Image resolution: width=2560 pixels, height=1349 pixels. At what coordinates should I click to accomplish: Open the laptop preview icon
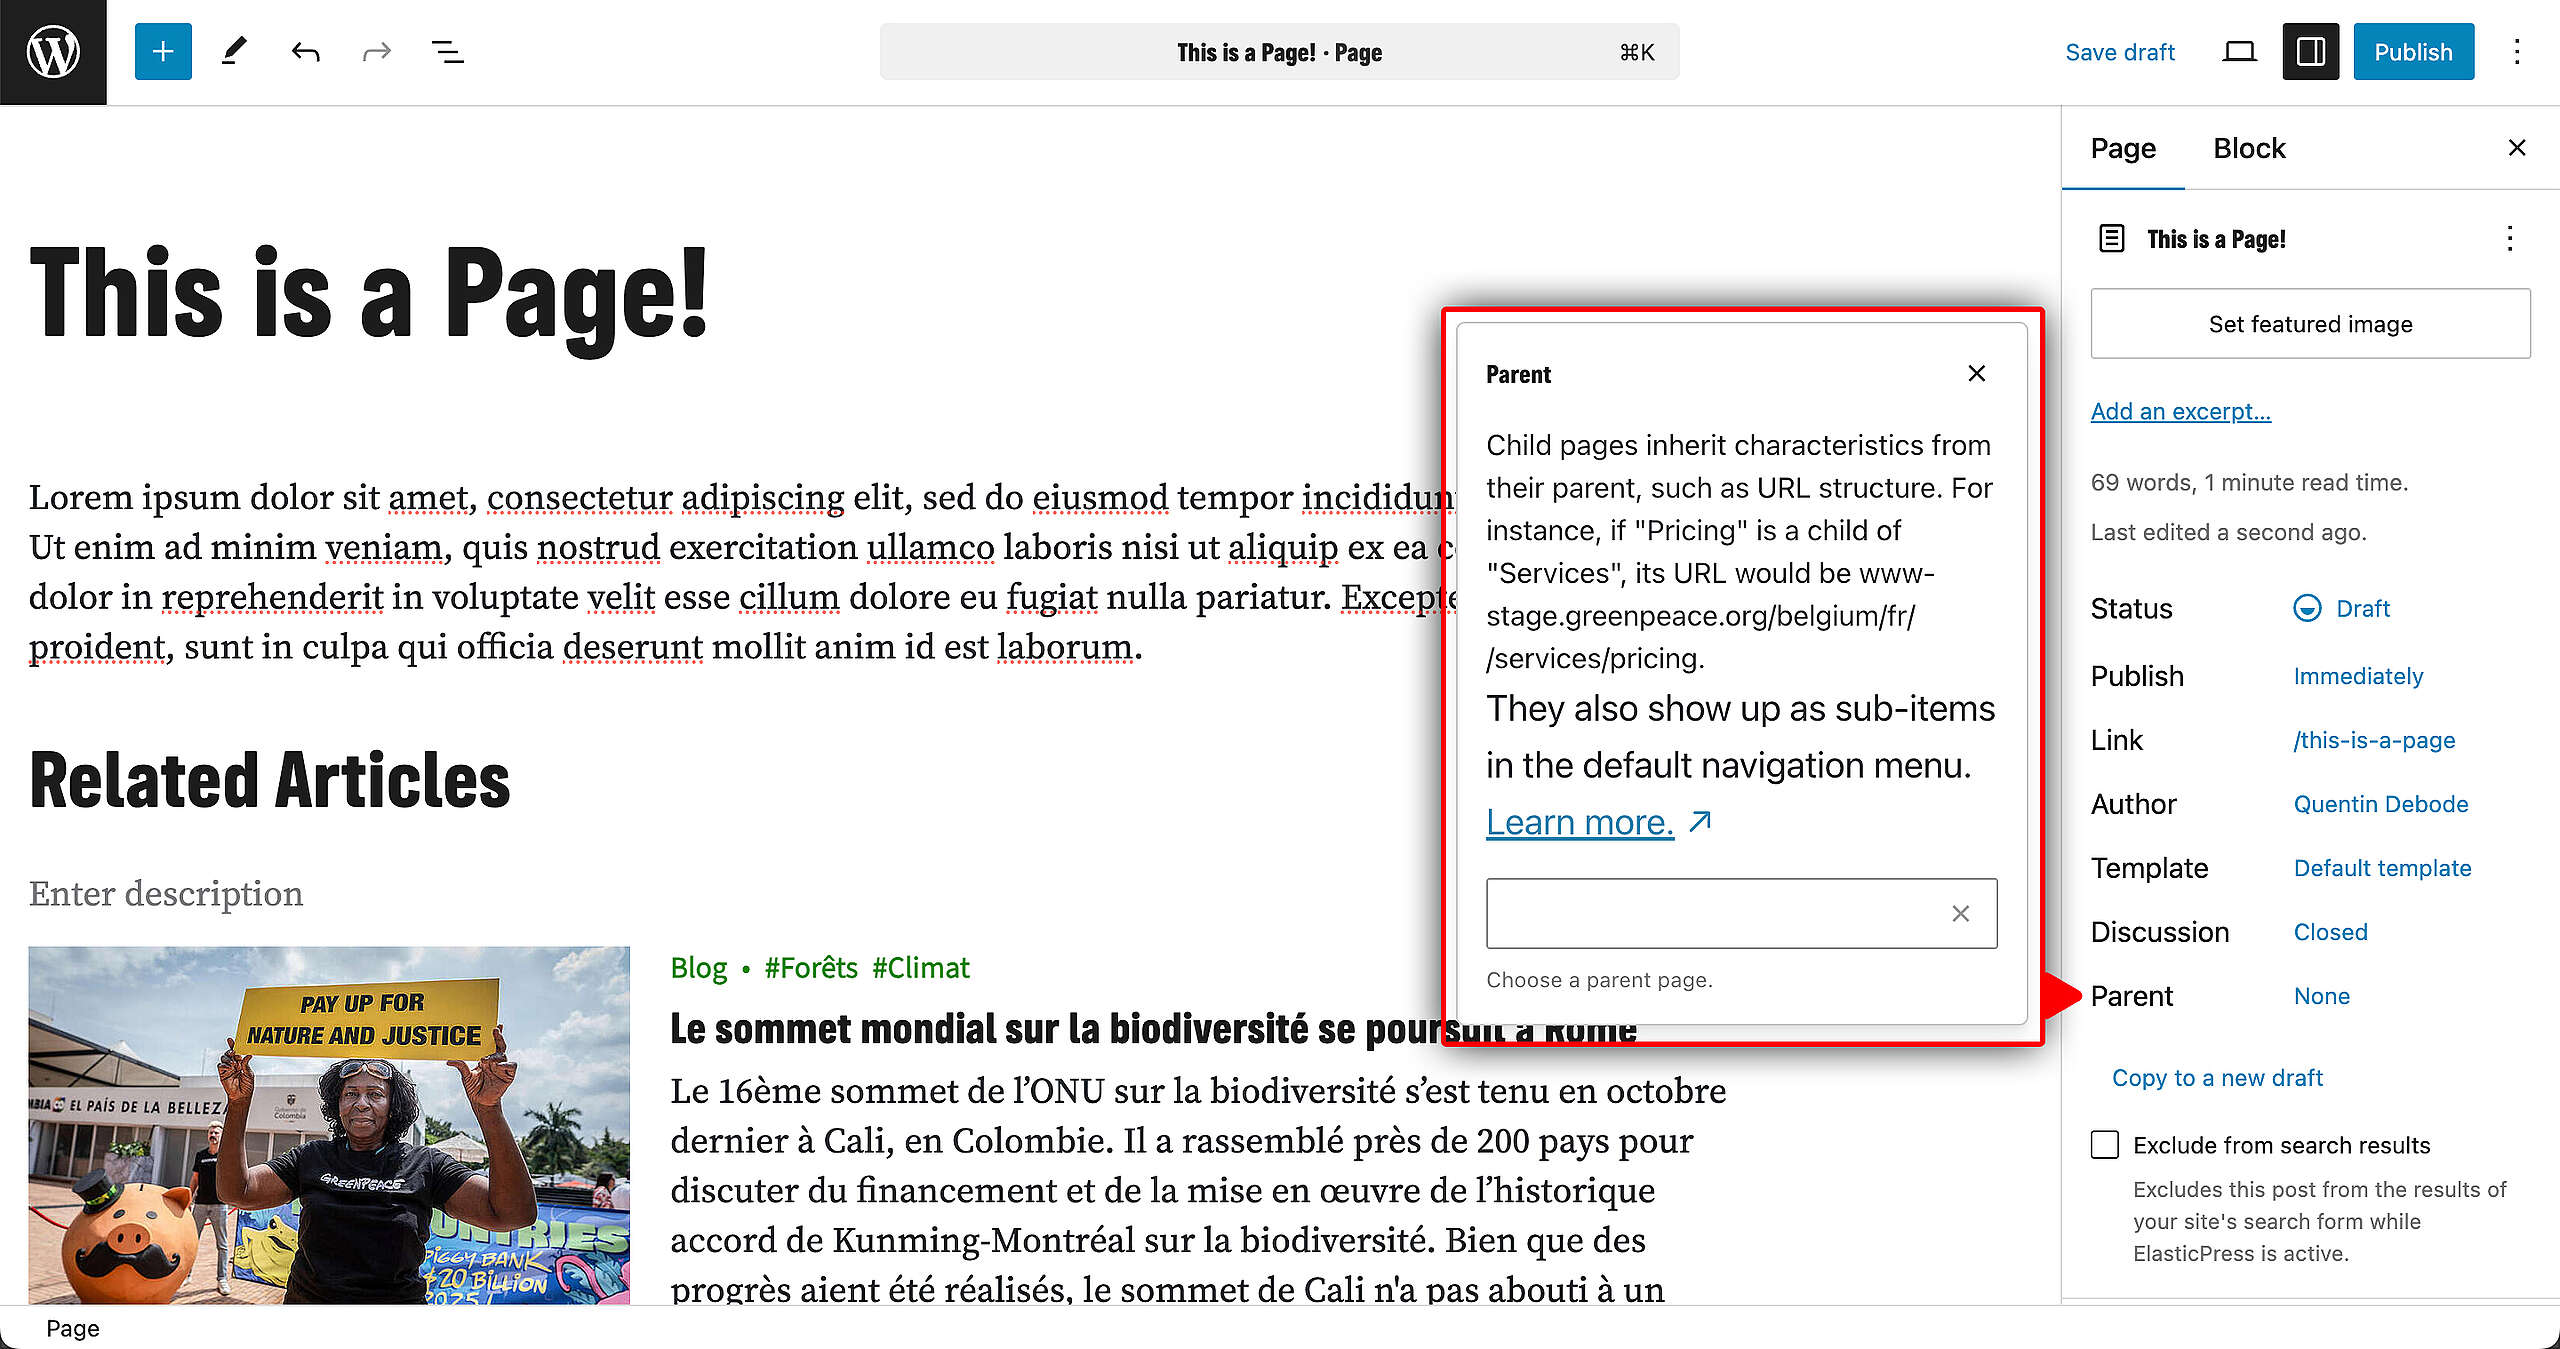[2239, 52]
